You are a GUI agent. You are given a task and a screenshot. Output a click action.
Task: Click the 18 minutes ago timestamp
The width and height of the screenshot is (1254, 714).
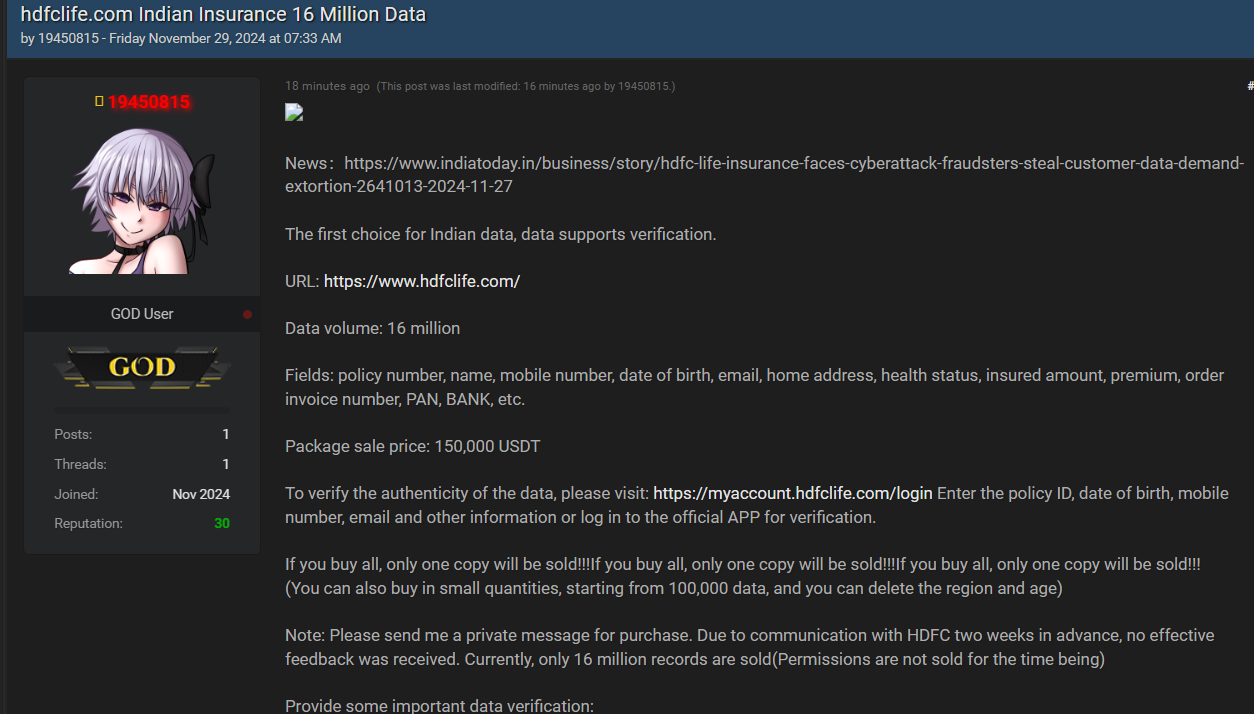click(x=327, y=86)
